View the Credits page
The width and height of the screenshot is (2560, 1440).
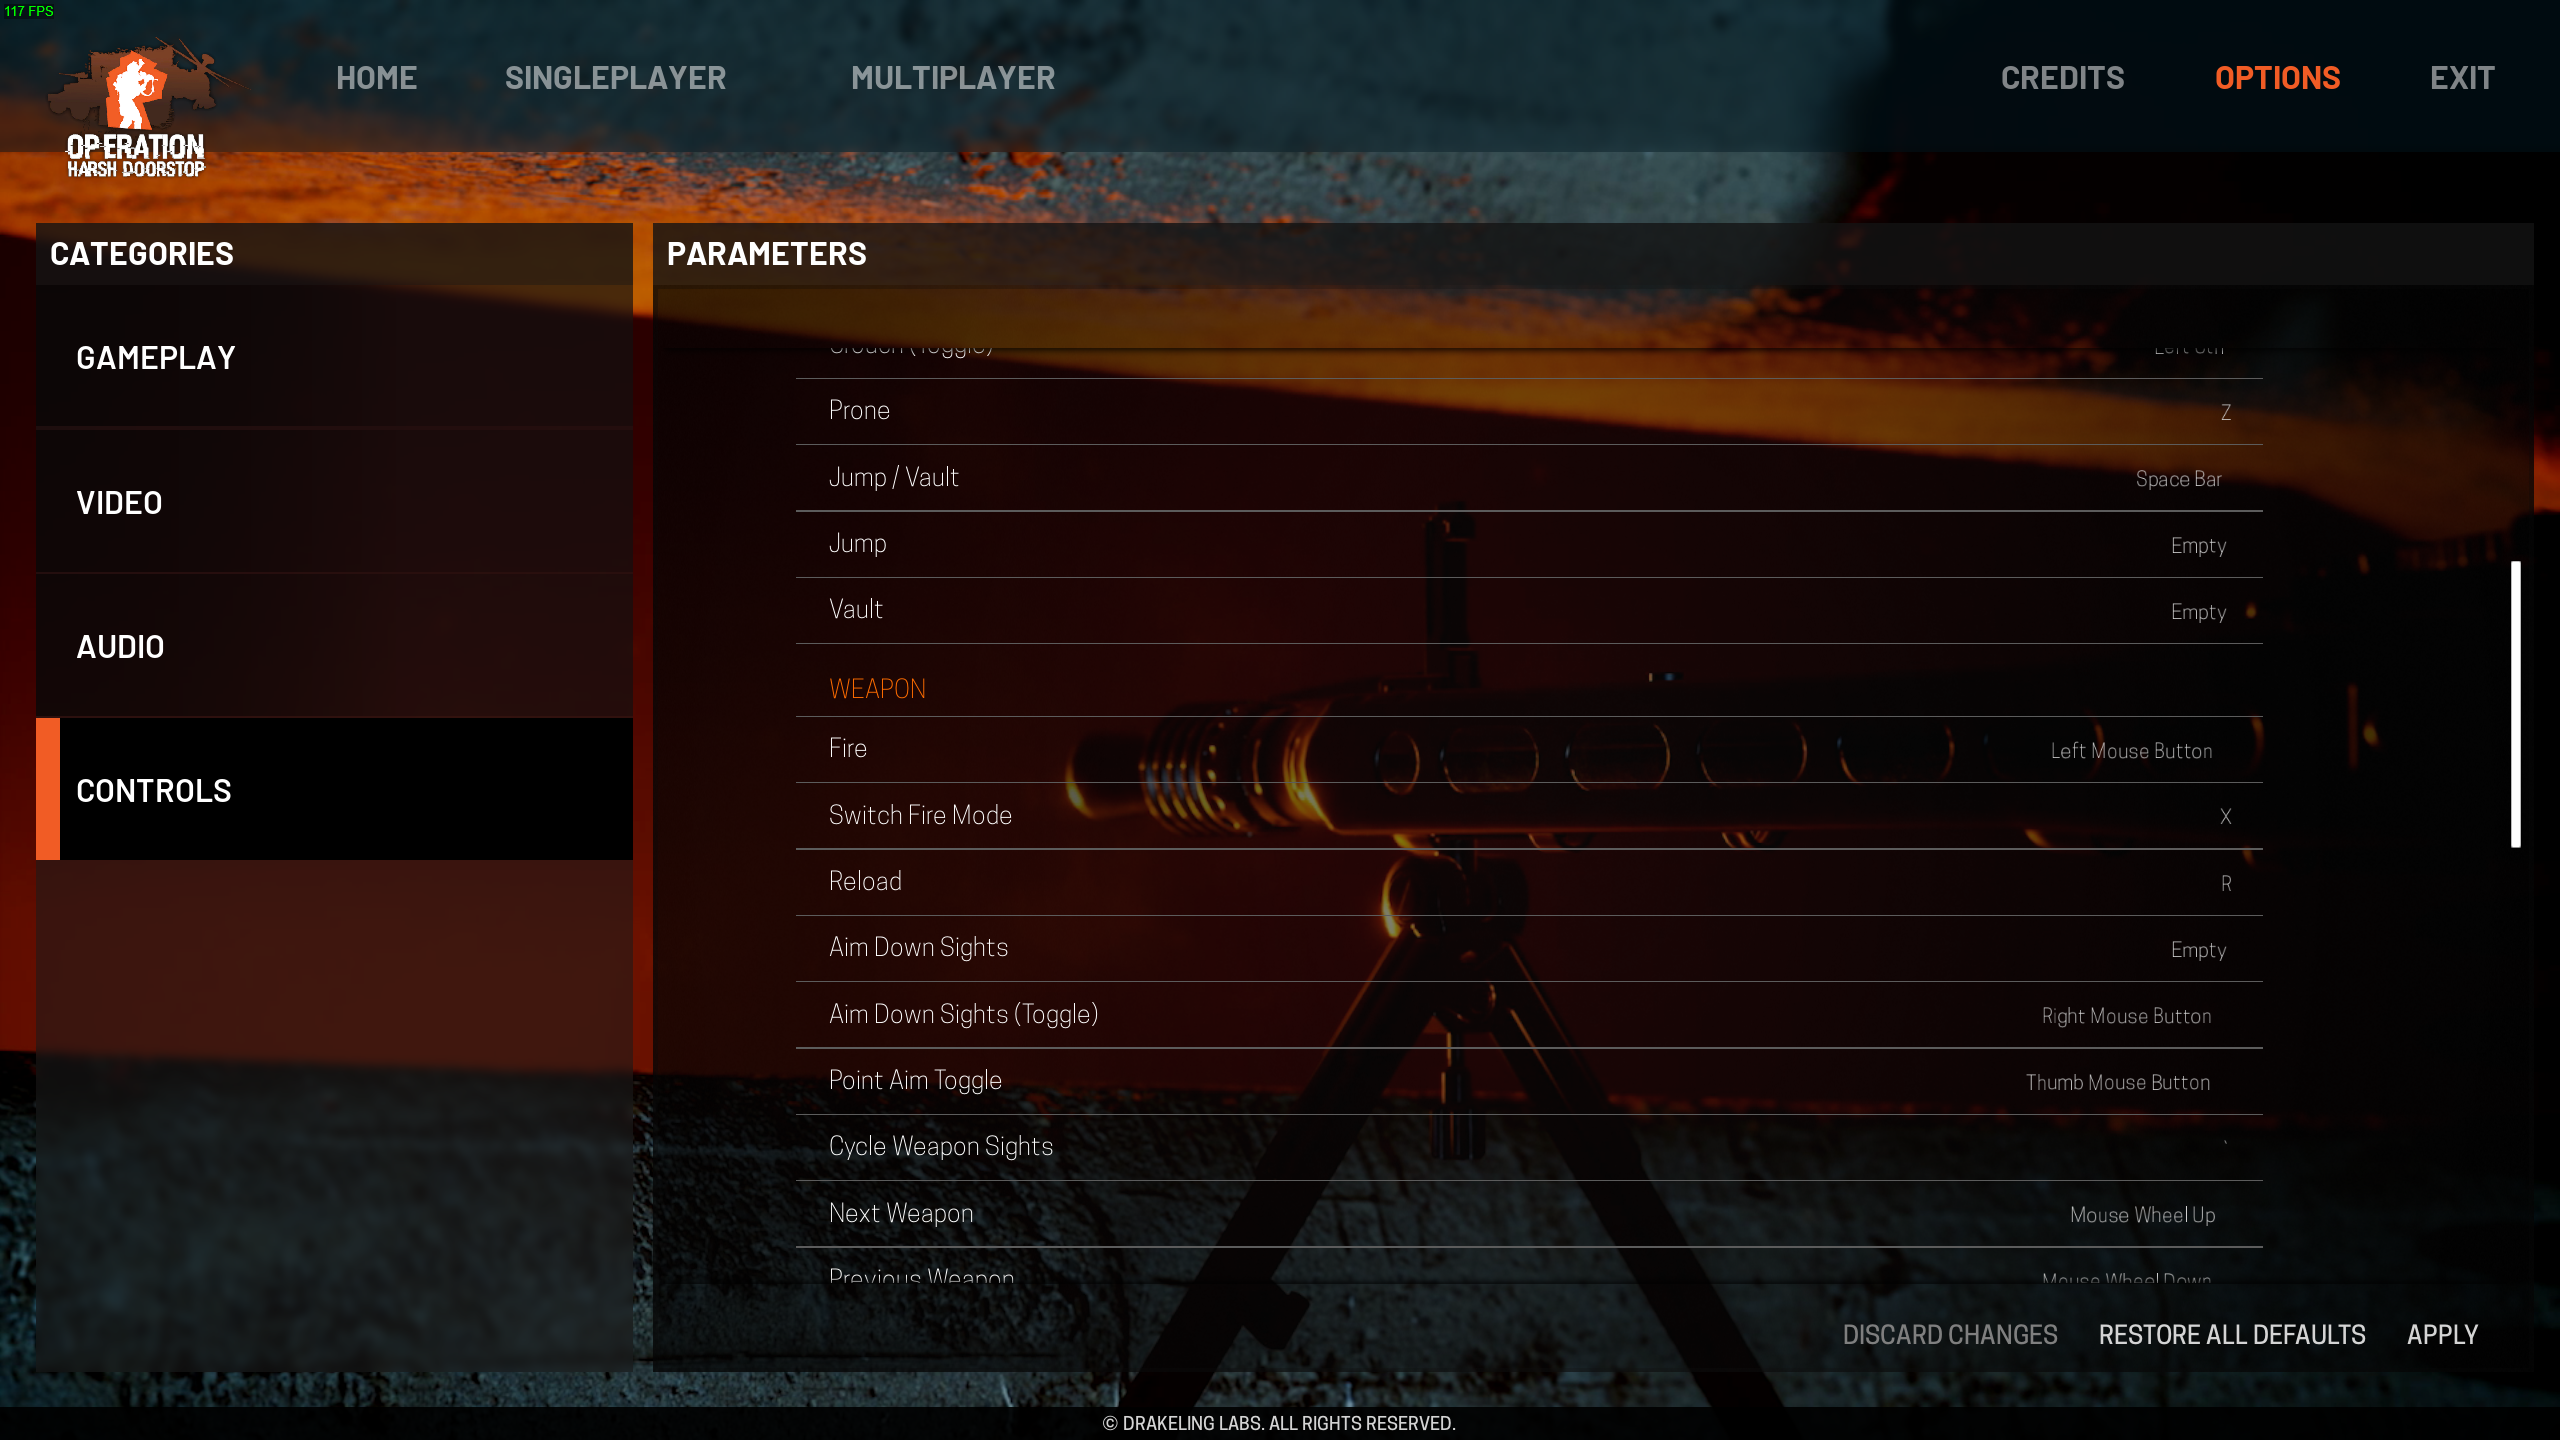[2062, 78]
